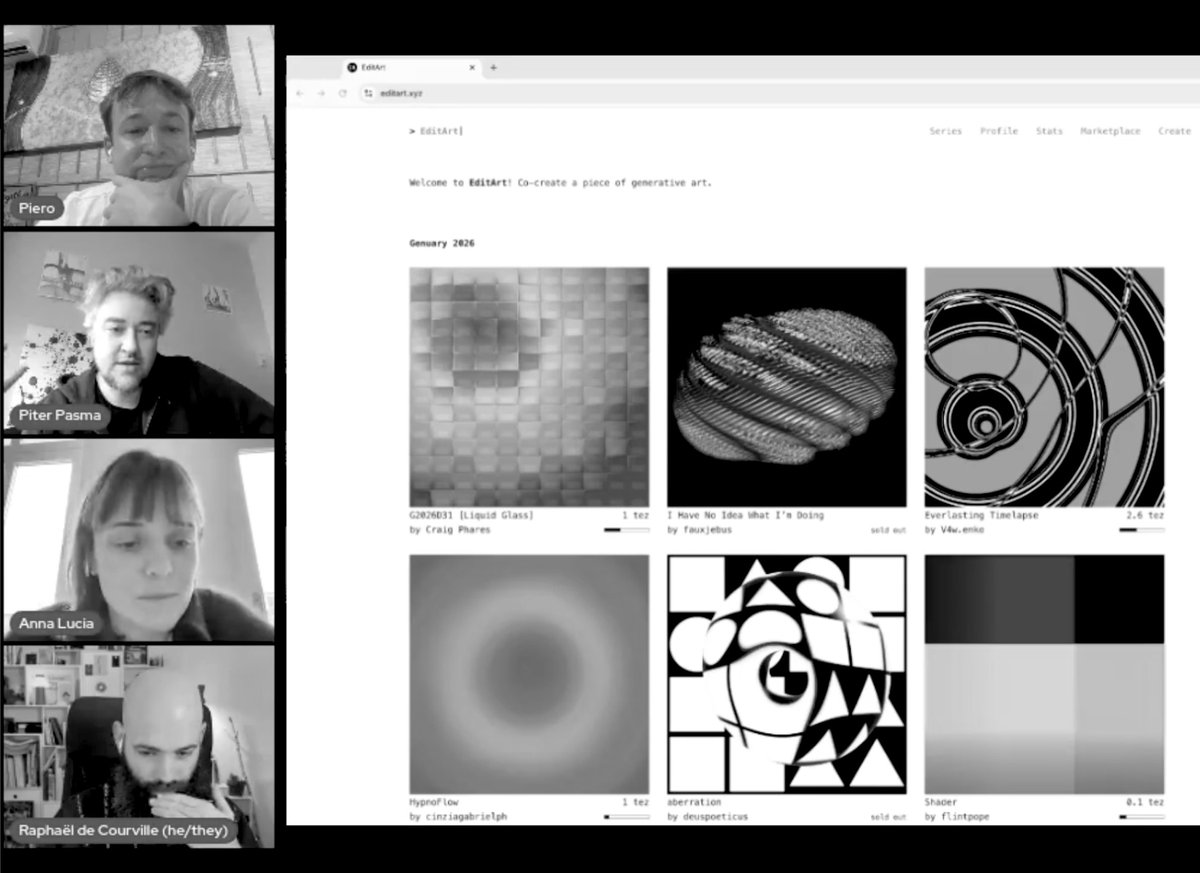Open site info icon beside editart.xyz
Viewport: 1200px width, 873px height.
click(368, 93)
